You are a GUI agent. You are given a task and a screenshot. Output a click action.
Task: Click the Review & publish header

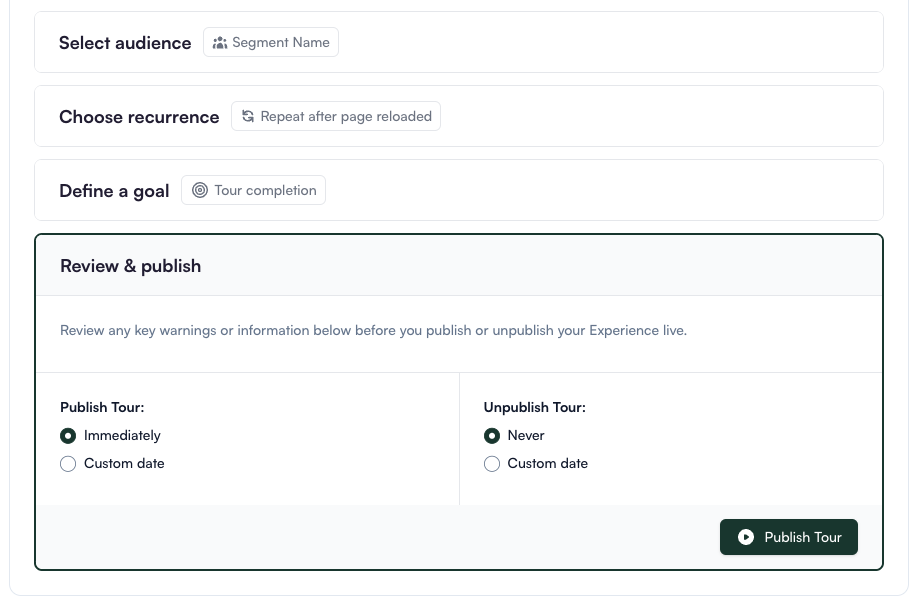click(130, 266)
